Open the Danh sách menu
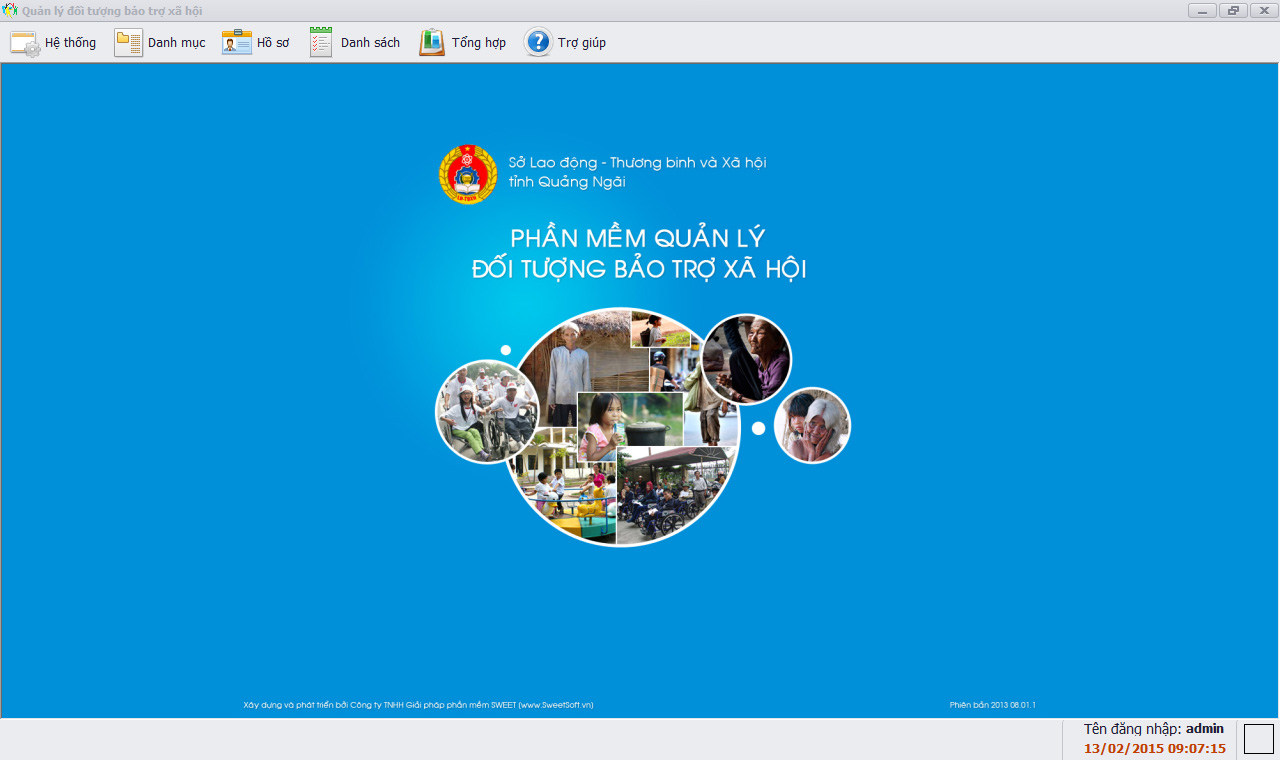This screenshot has width=1280, height=760. coord(370,43)
